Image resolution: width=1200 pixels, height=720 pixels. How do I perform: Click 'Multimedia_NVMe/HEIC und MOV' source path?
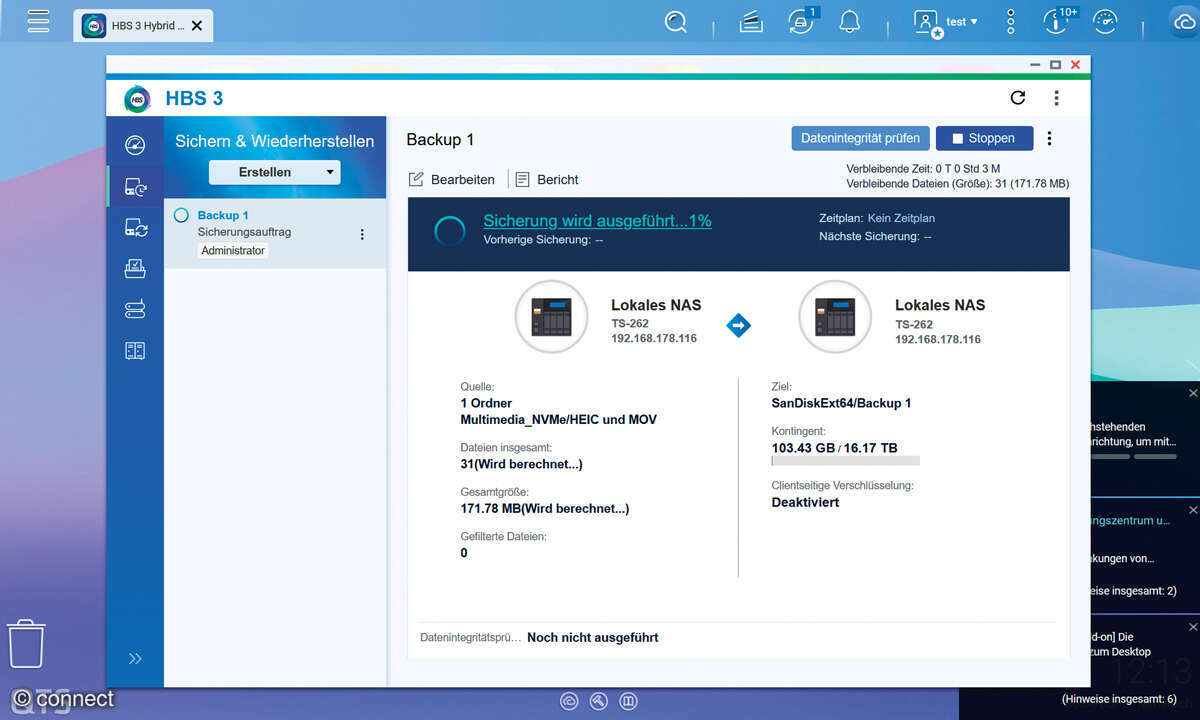[558, 419]
